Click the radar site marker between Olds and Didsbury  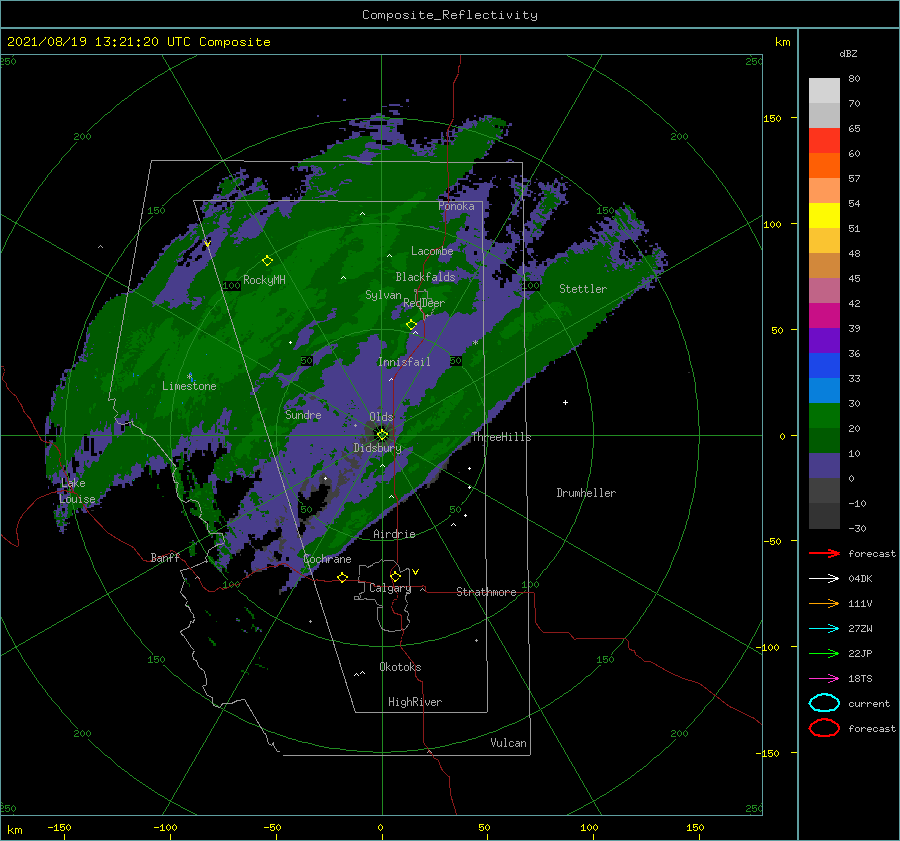click(382, 435)
